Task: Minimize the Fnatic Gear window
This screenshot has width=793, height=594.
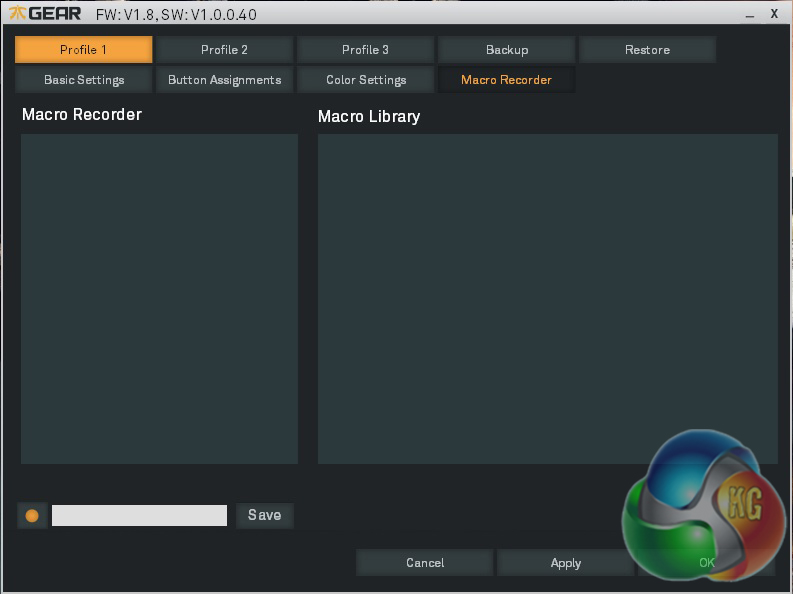Action: (749, 16)
